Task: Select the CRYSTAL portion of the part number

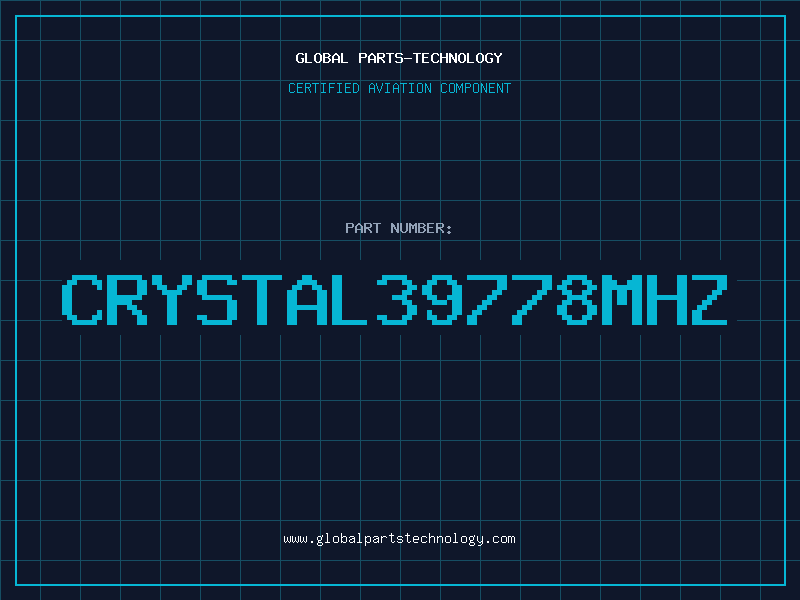Action: pos(214,300)
